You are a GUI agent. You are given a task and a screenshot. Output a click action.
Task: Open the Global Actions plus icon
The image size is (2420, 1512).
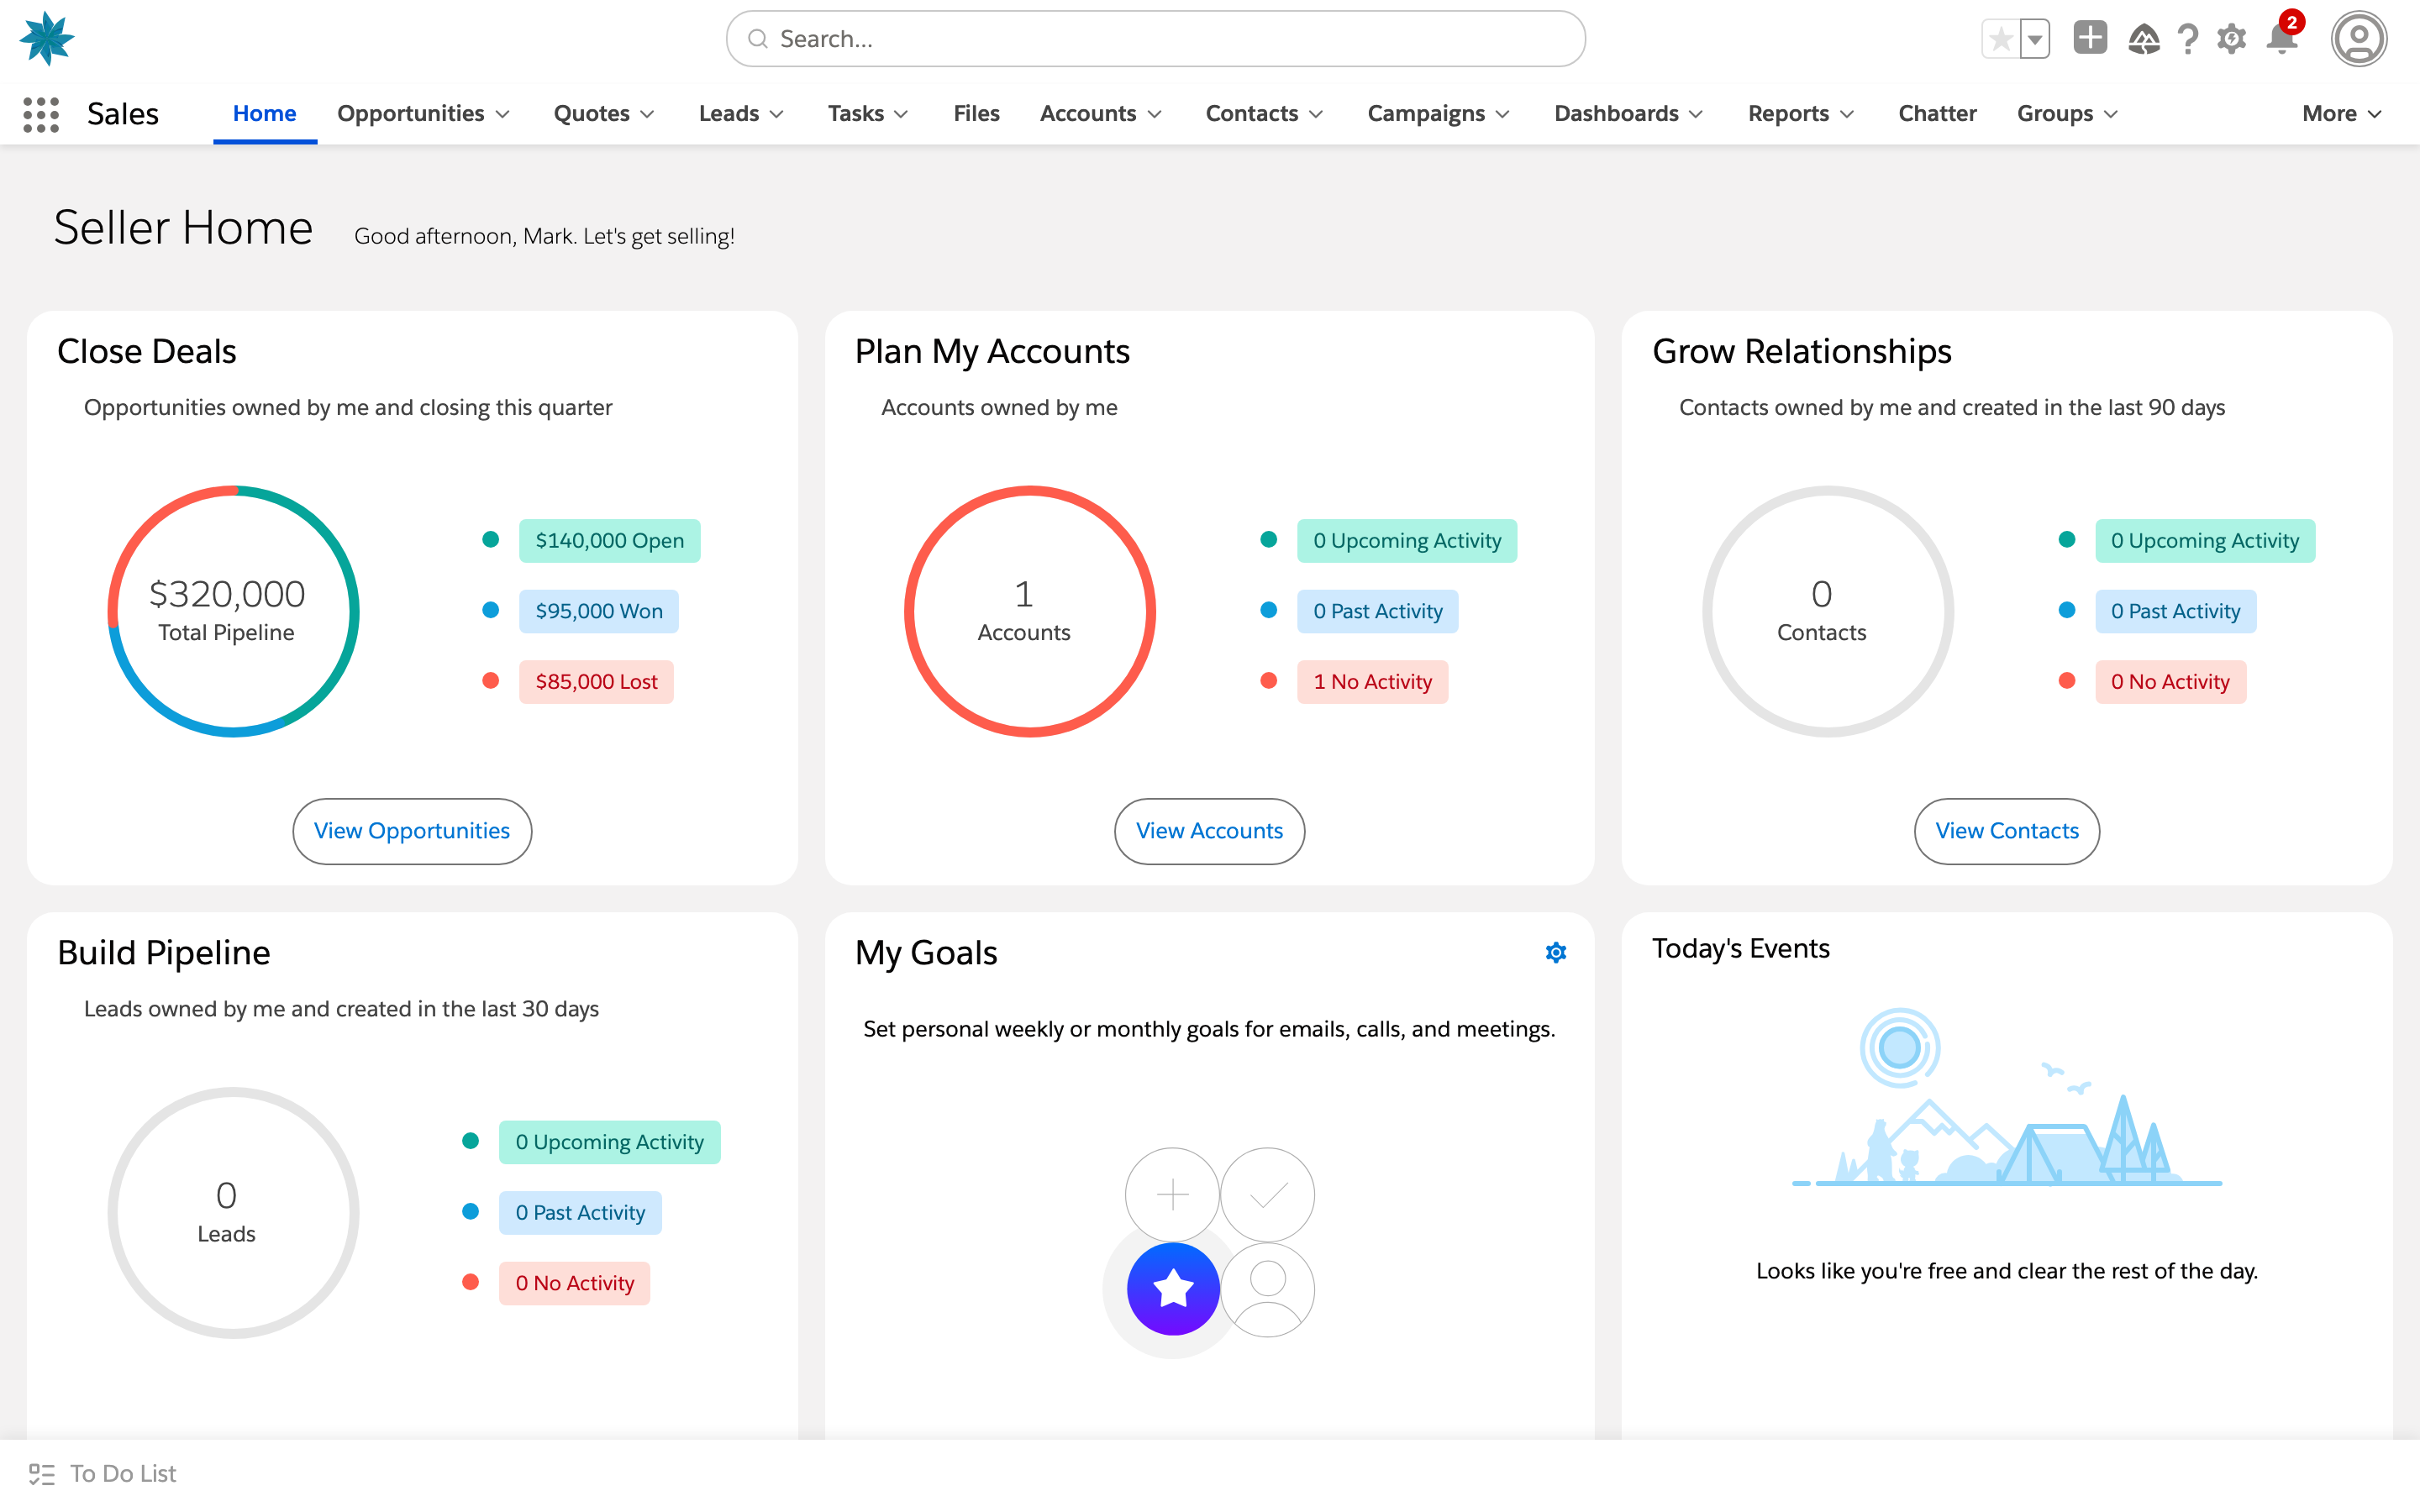click(x=2090, y=38)
